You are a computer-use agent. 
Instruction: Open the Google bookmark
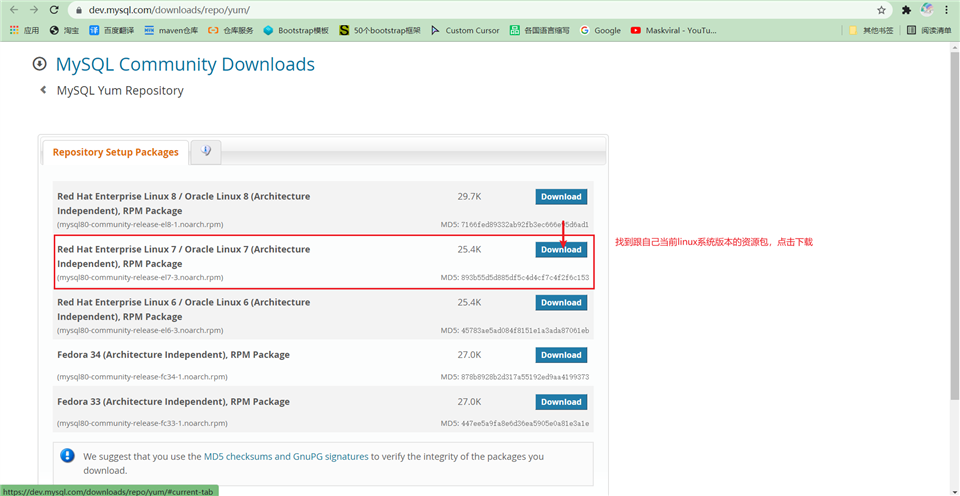point(601,30)
